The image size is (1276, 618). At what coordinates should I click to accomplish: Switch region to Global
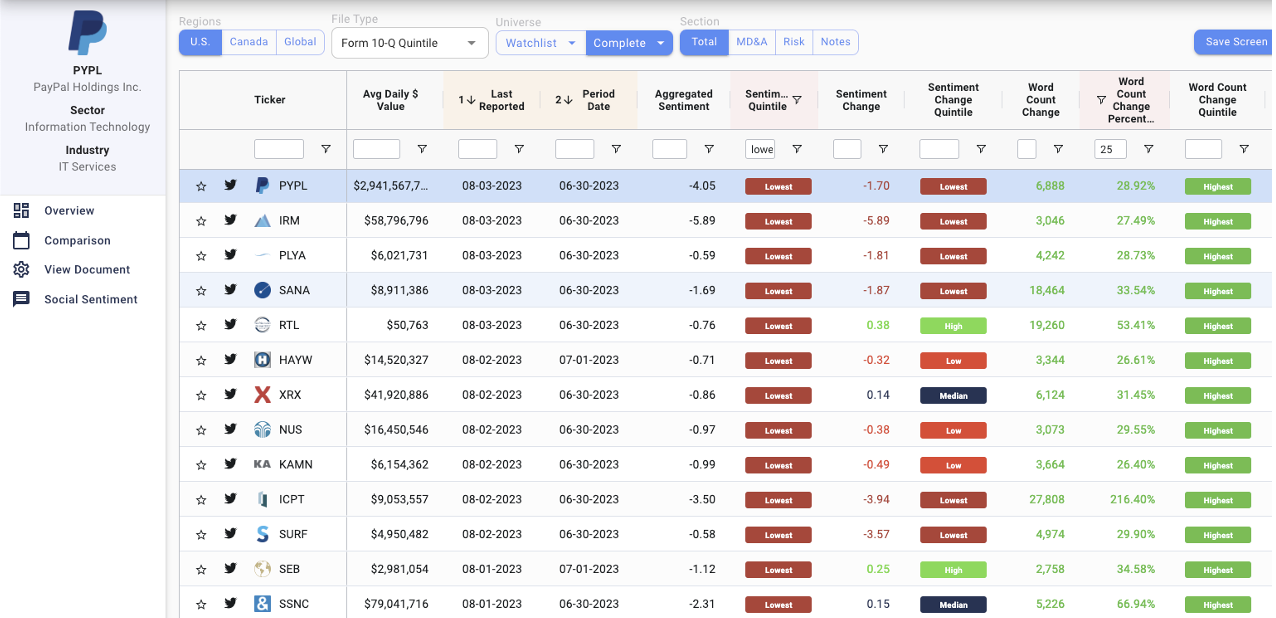tap(300, 42)
